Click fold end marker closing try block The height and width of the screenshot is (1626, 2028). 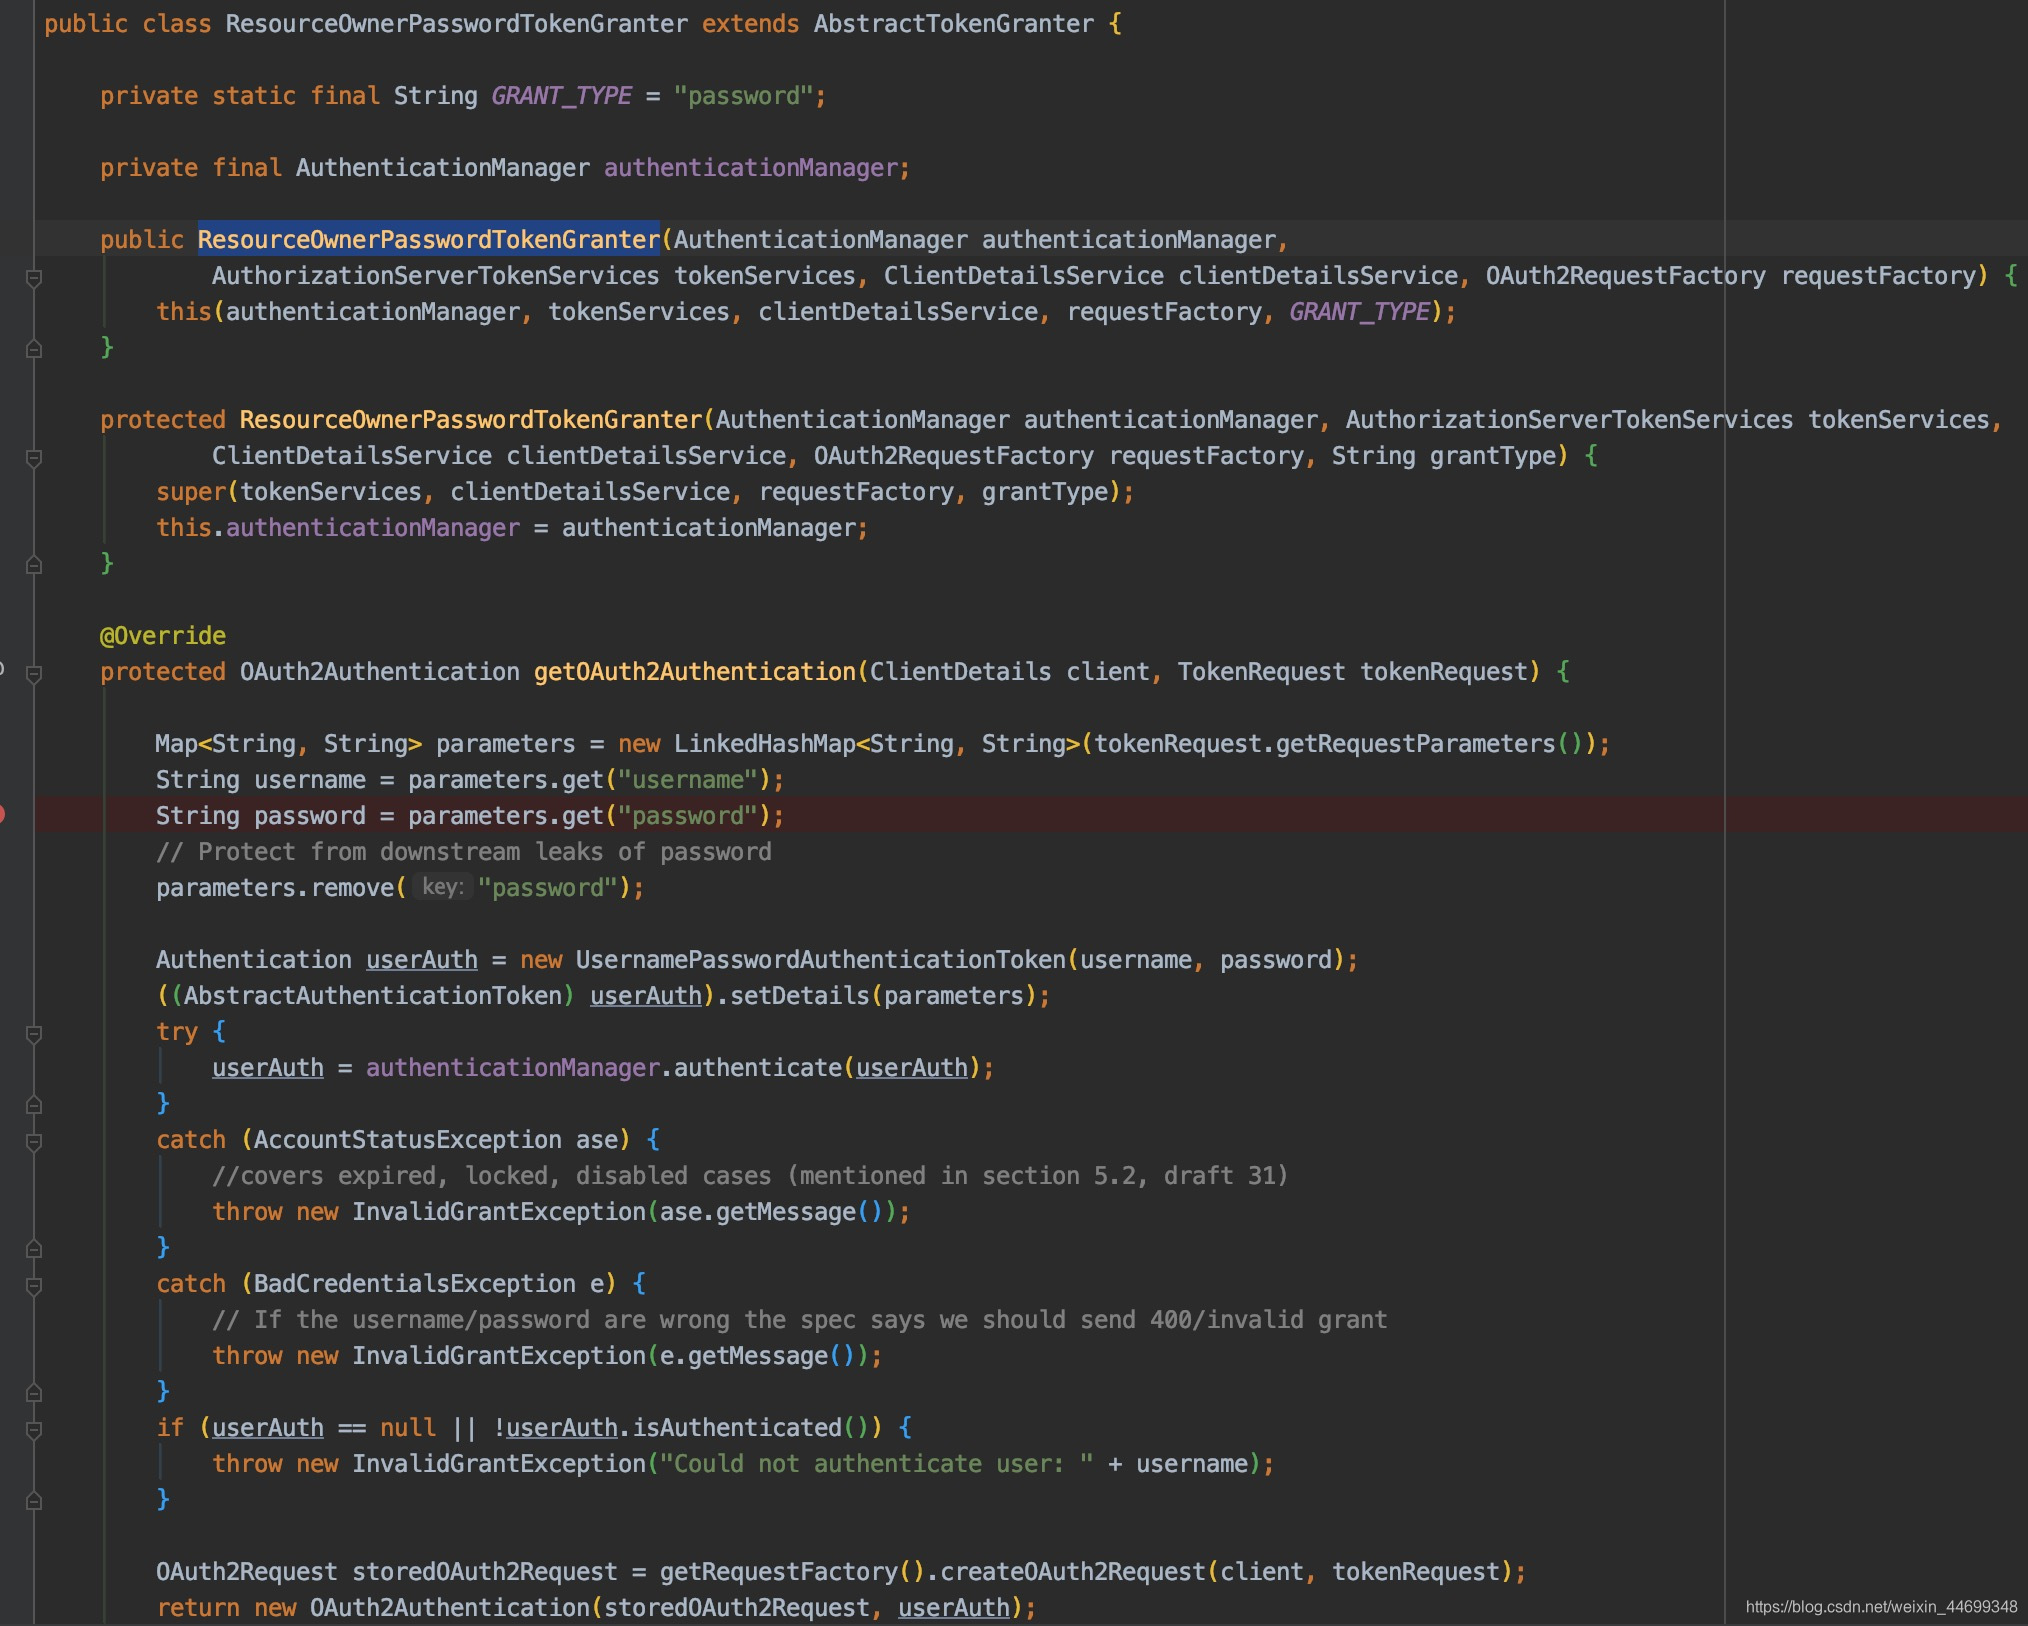click(x=33, y=1105)
